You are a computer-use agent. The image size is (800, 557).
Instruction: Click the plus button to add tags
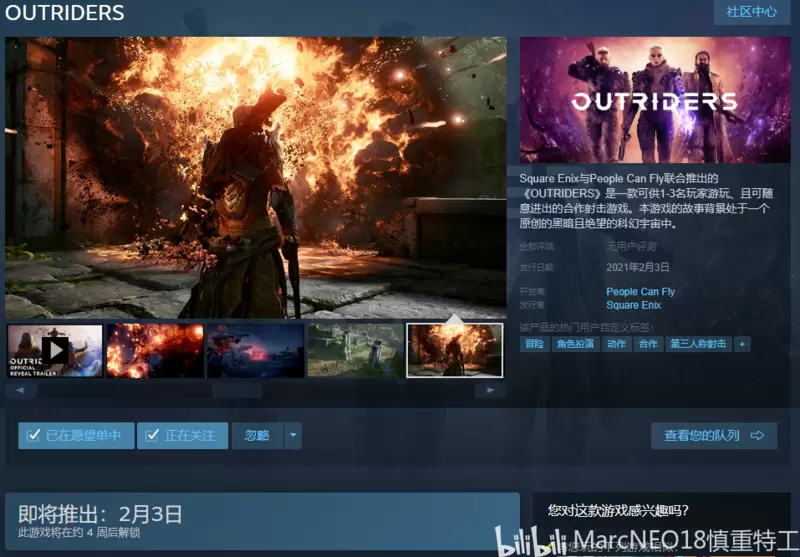pos(742,344)
